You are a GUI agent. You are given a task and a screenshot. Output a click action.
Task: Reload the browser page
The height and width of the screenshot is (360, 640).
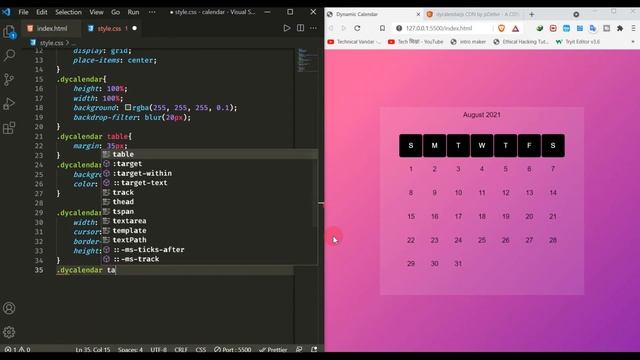coord(357,28)
